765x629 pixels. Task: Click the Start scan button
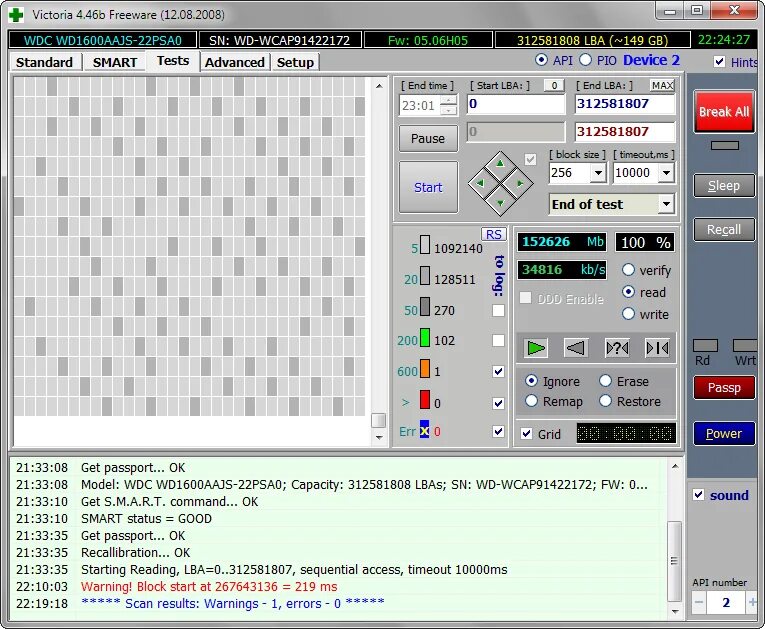428,187
